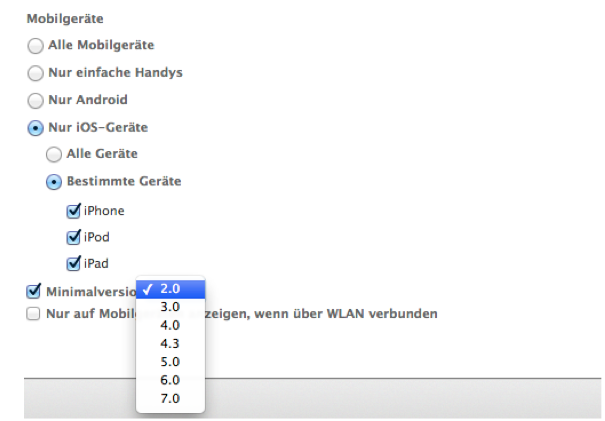Screen dimensions: 605x421
Task: Pick version 2.0 in the dropdown list
Action: [171, 289]
